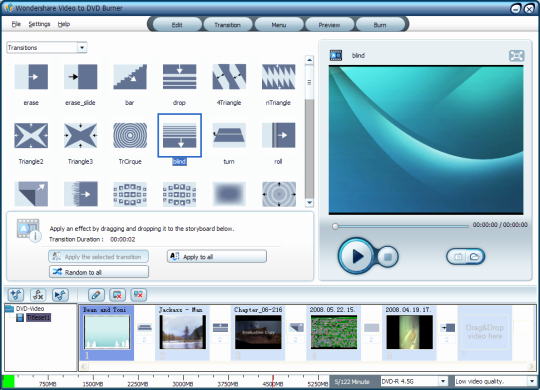The width and height of the screenshot is (540, 390).
Task: Select the 4Triangle transition icon
Action: [x=229, y=76]
